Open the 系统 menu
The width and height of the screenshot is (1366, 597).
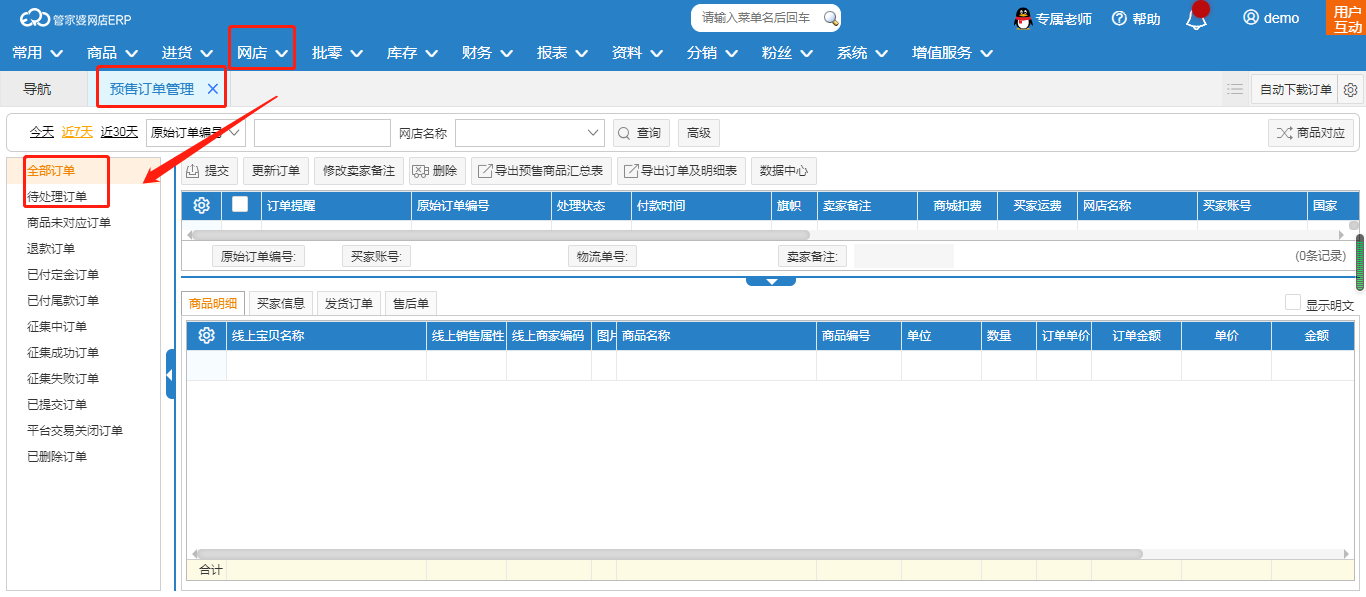coord(862,53)
